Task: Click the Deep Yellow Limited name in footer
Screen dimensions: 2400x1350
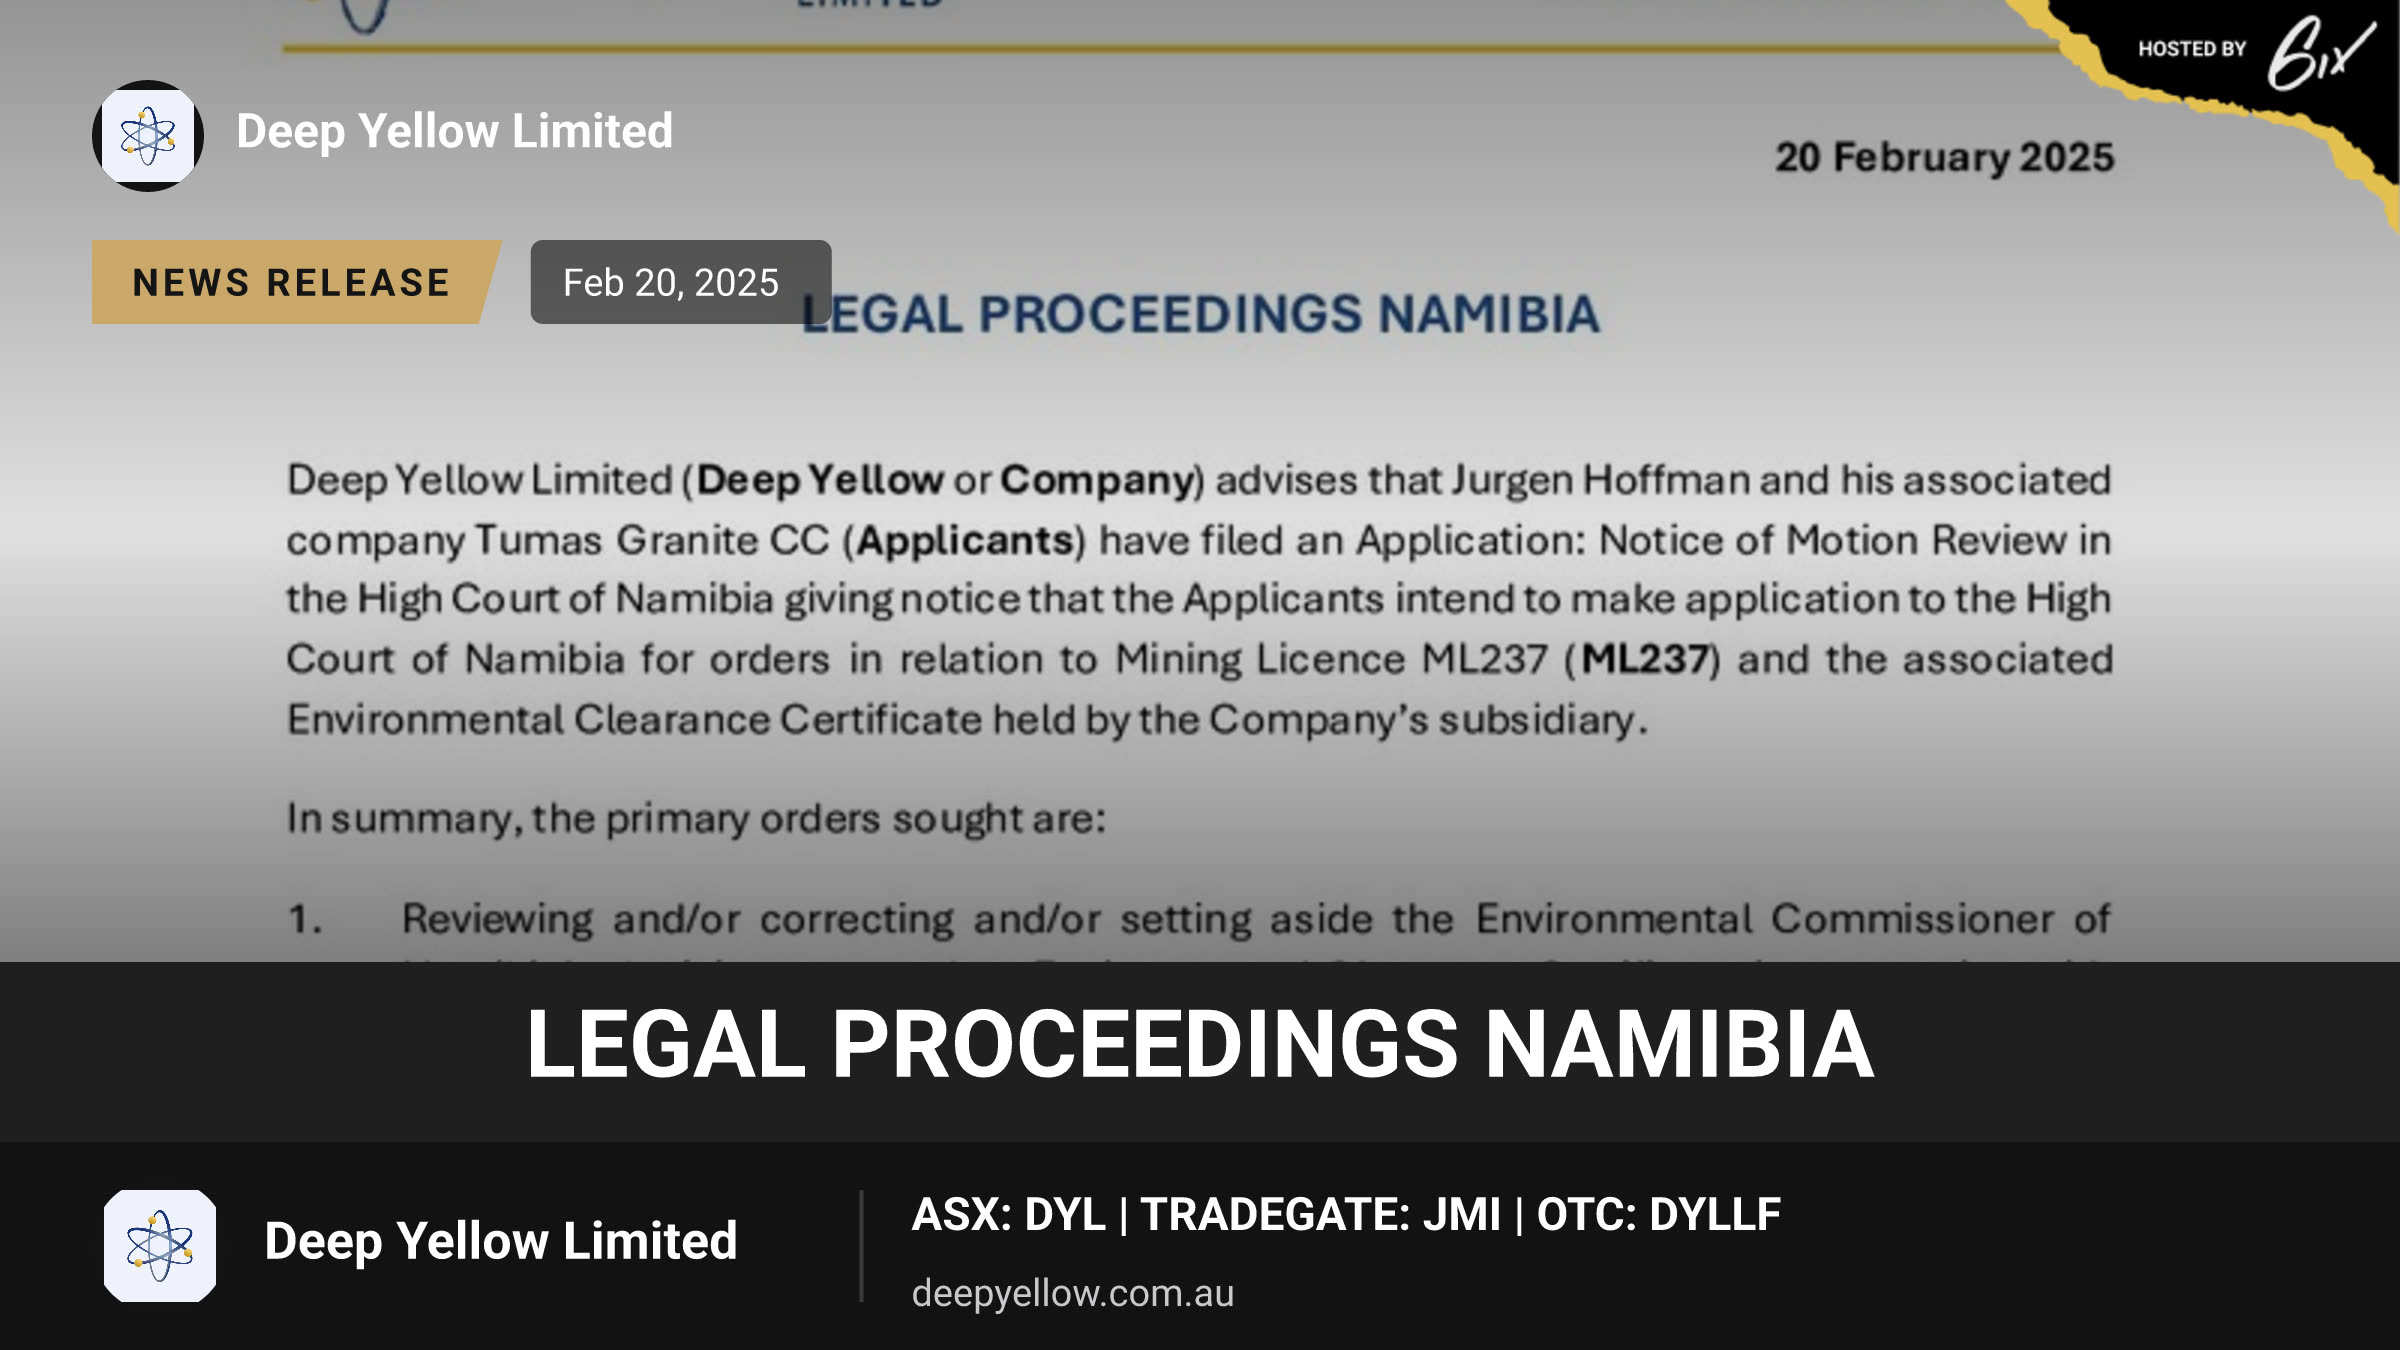Action: coord(500,1241)
